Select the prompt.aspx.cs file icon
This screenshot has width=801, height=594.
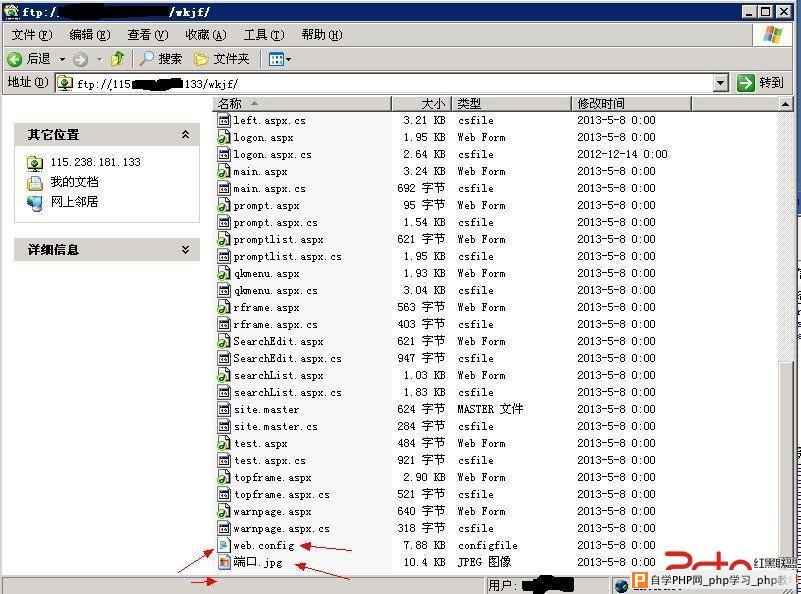[x=224, y=222]
